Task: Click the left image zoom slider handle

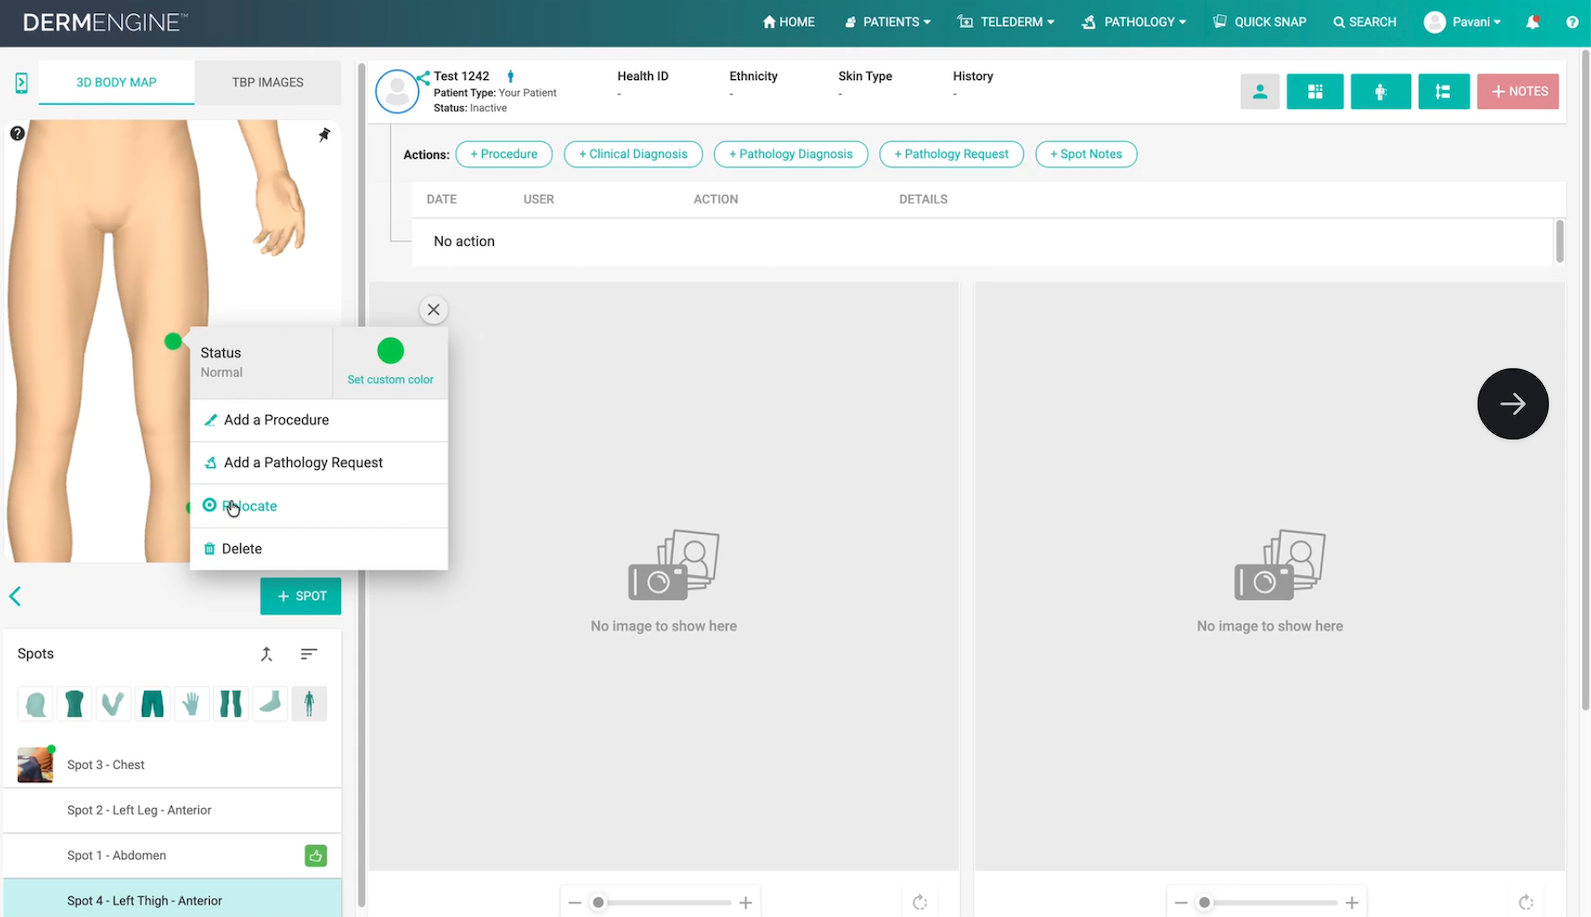Action: point(598,903)
